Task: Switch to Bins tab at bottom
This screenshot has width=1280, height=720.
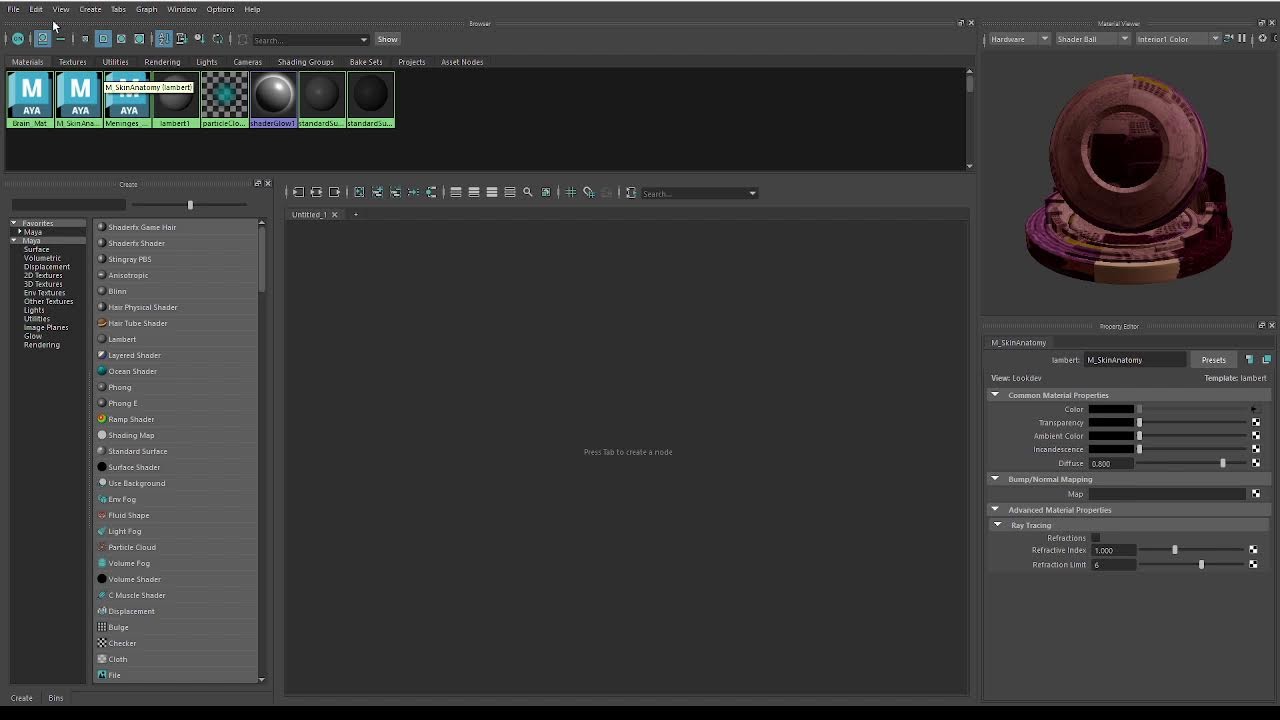Action: (x=55, y=698)
